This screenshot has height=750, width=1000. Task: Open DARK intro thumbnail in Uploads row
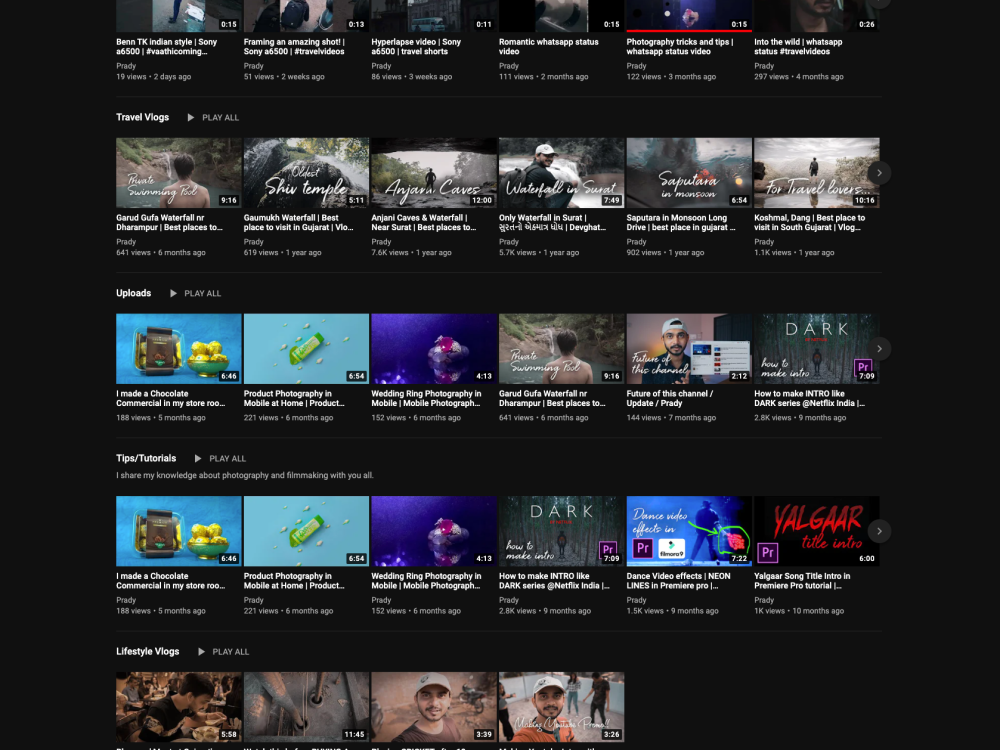(x=816, y=349)
